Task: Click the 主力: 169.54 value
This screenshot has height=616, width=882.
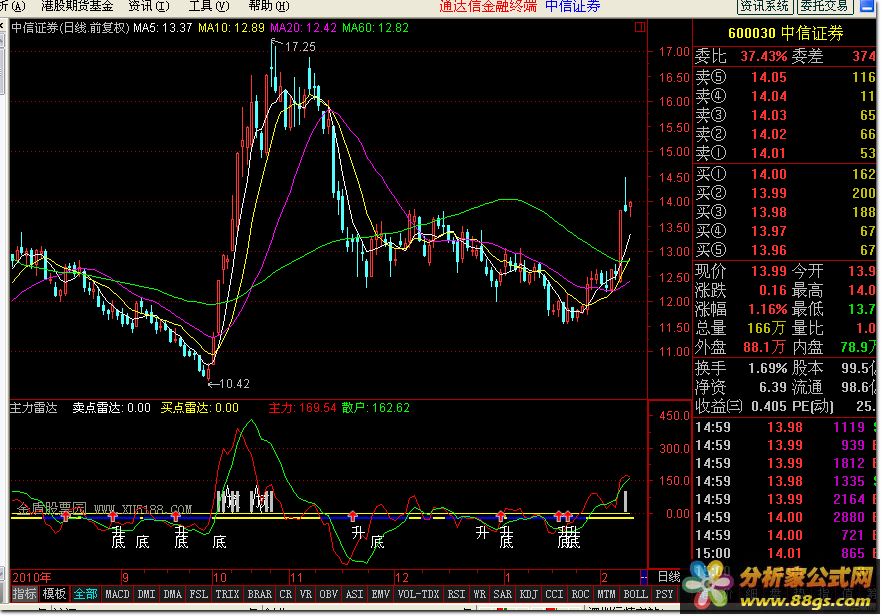Action: pyautogui.click(x=302, y=408)
